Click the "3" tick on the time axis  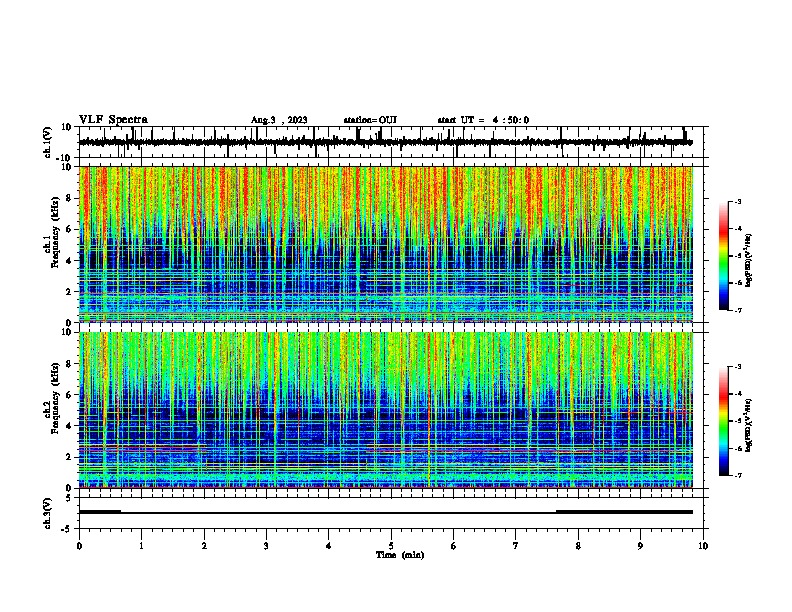pyautogui.click(x=266, y=546)
